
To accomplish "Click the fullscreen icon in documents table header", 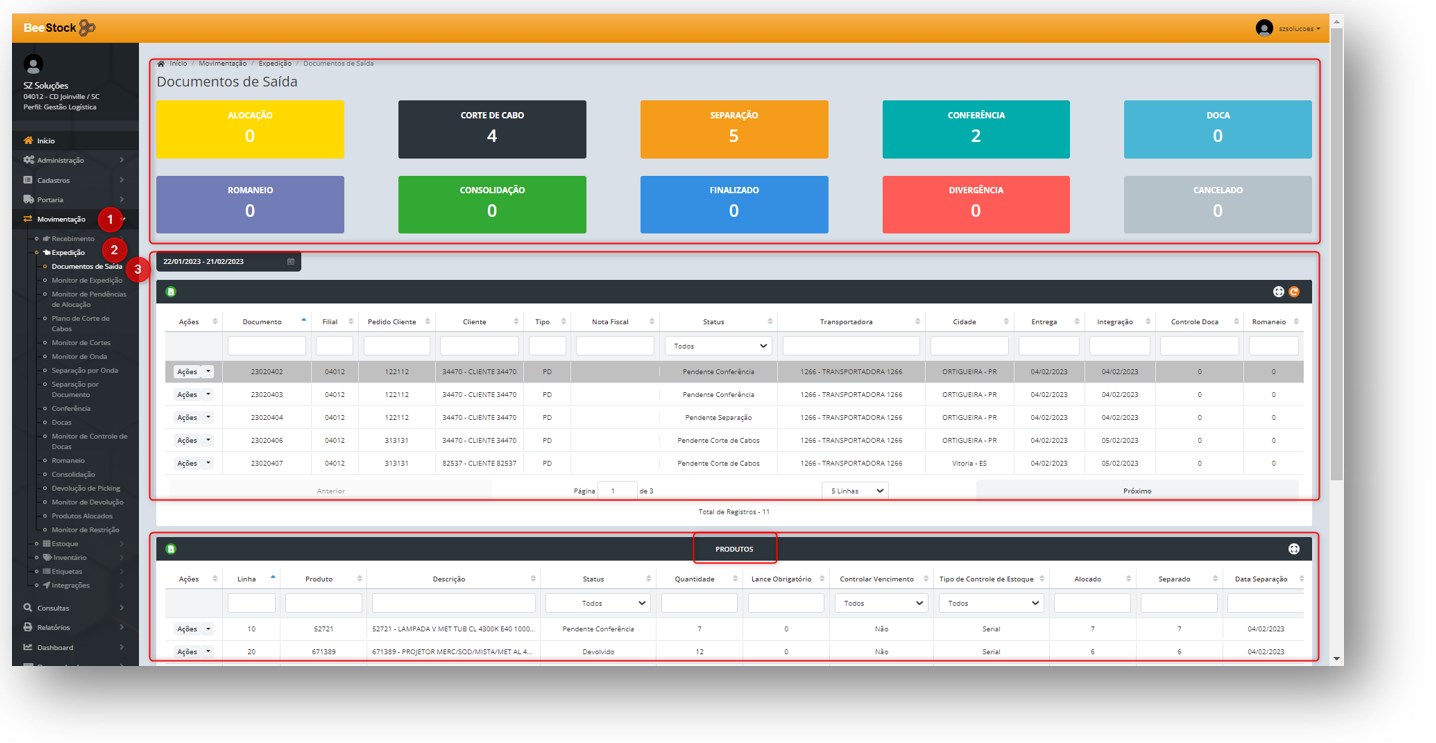I will coord(1278,292).
